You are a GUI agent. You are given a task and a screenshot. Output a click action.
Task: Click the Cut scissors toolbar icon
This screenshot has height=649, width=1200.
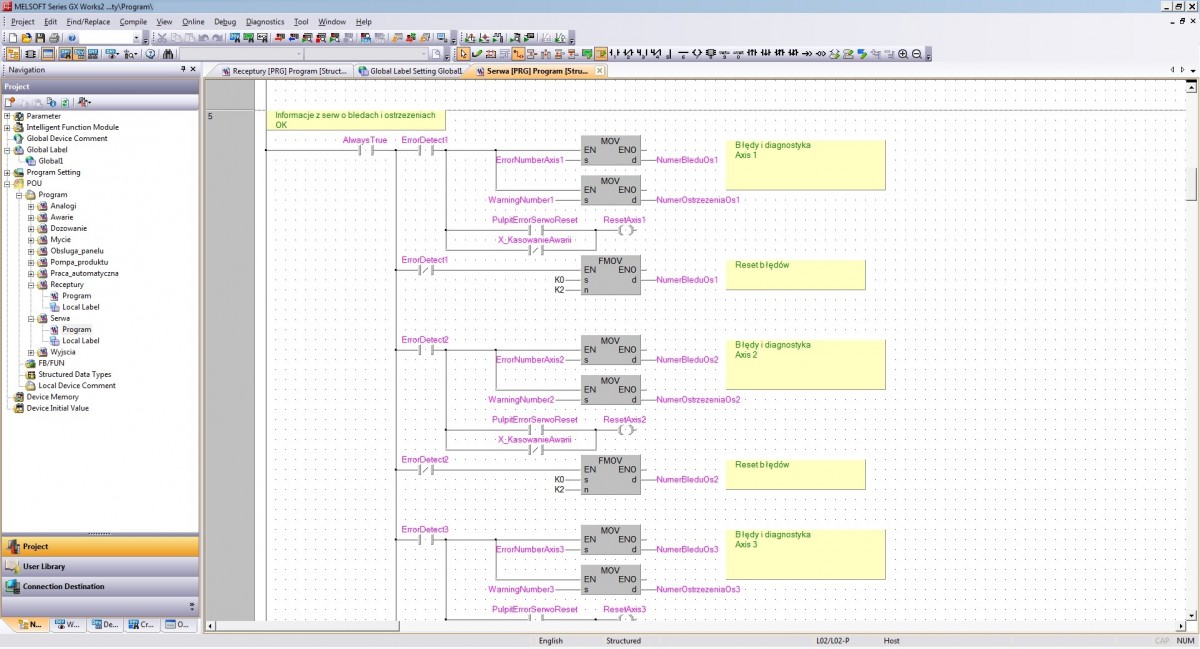point(162,38)
